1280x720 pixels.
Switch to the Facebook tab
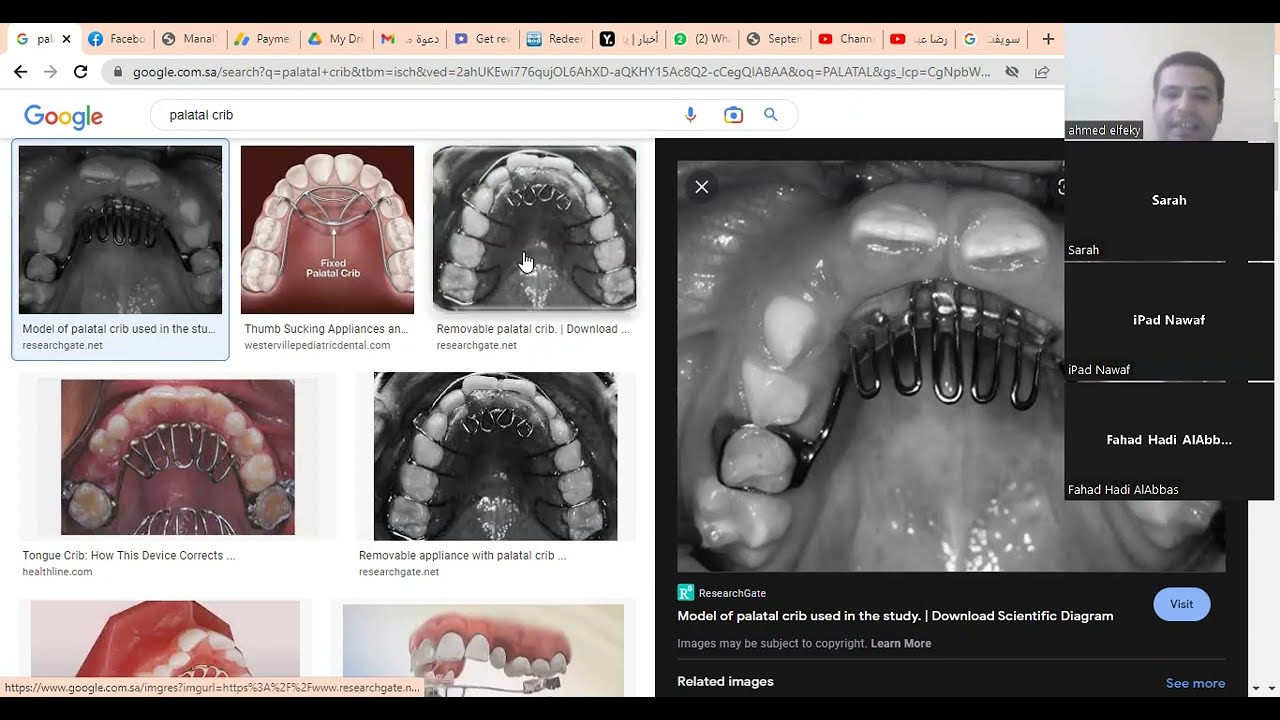coord(118,39)
